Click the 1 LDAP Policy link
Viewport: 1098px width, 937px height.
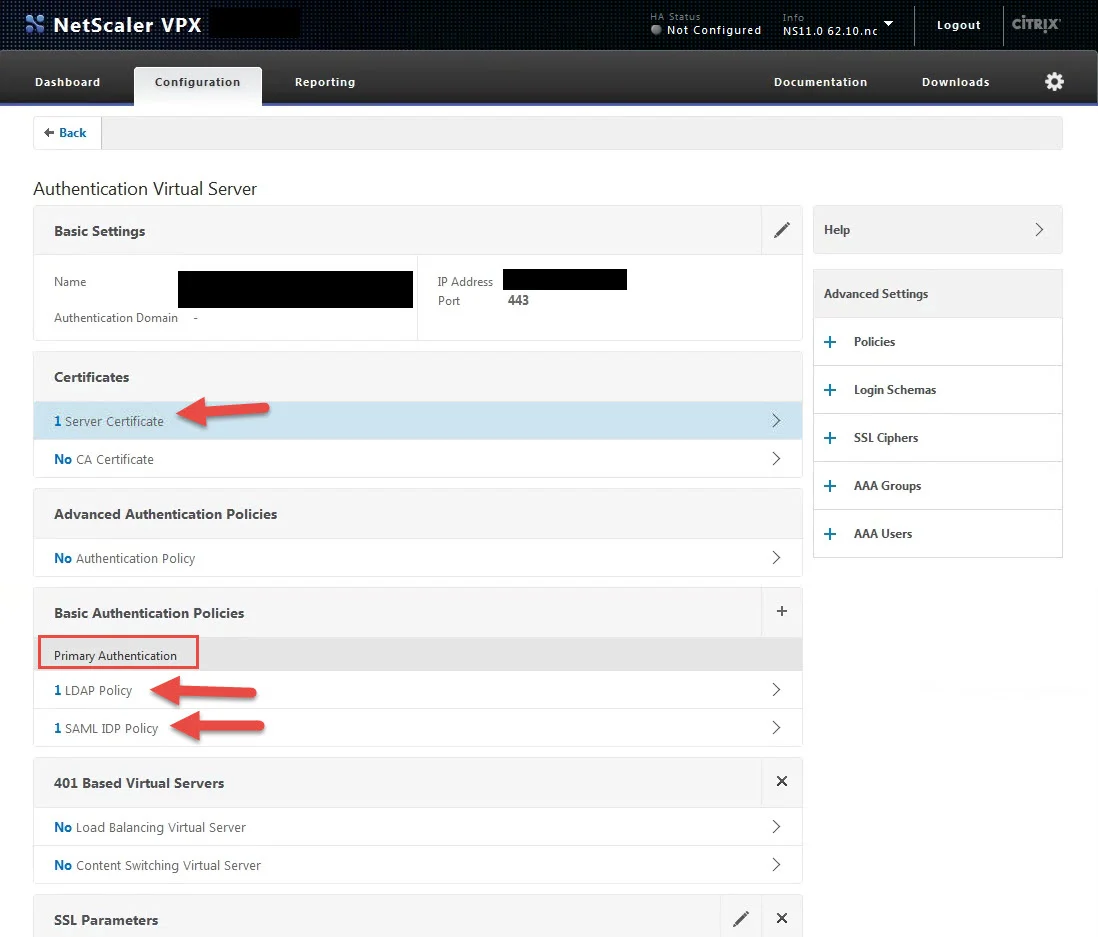[x=93, y=690]
